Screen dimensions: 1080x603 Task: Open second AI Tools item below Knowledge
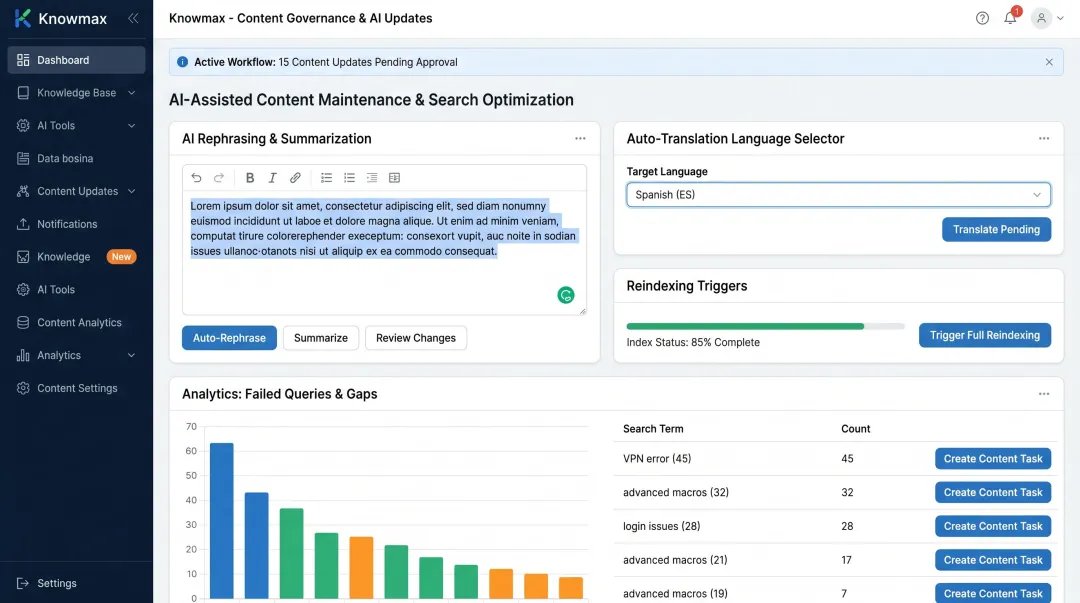[76, 289]
